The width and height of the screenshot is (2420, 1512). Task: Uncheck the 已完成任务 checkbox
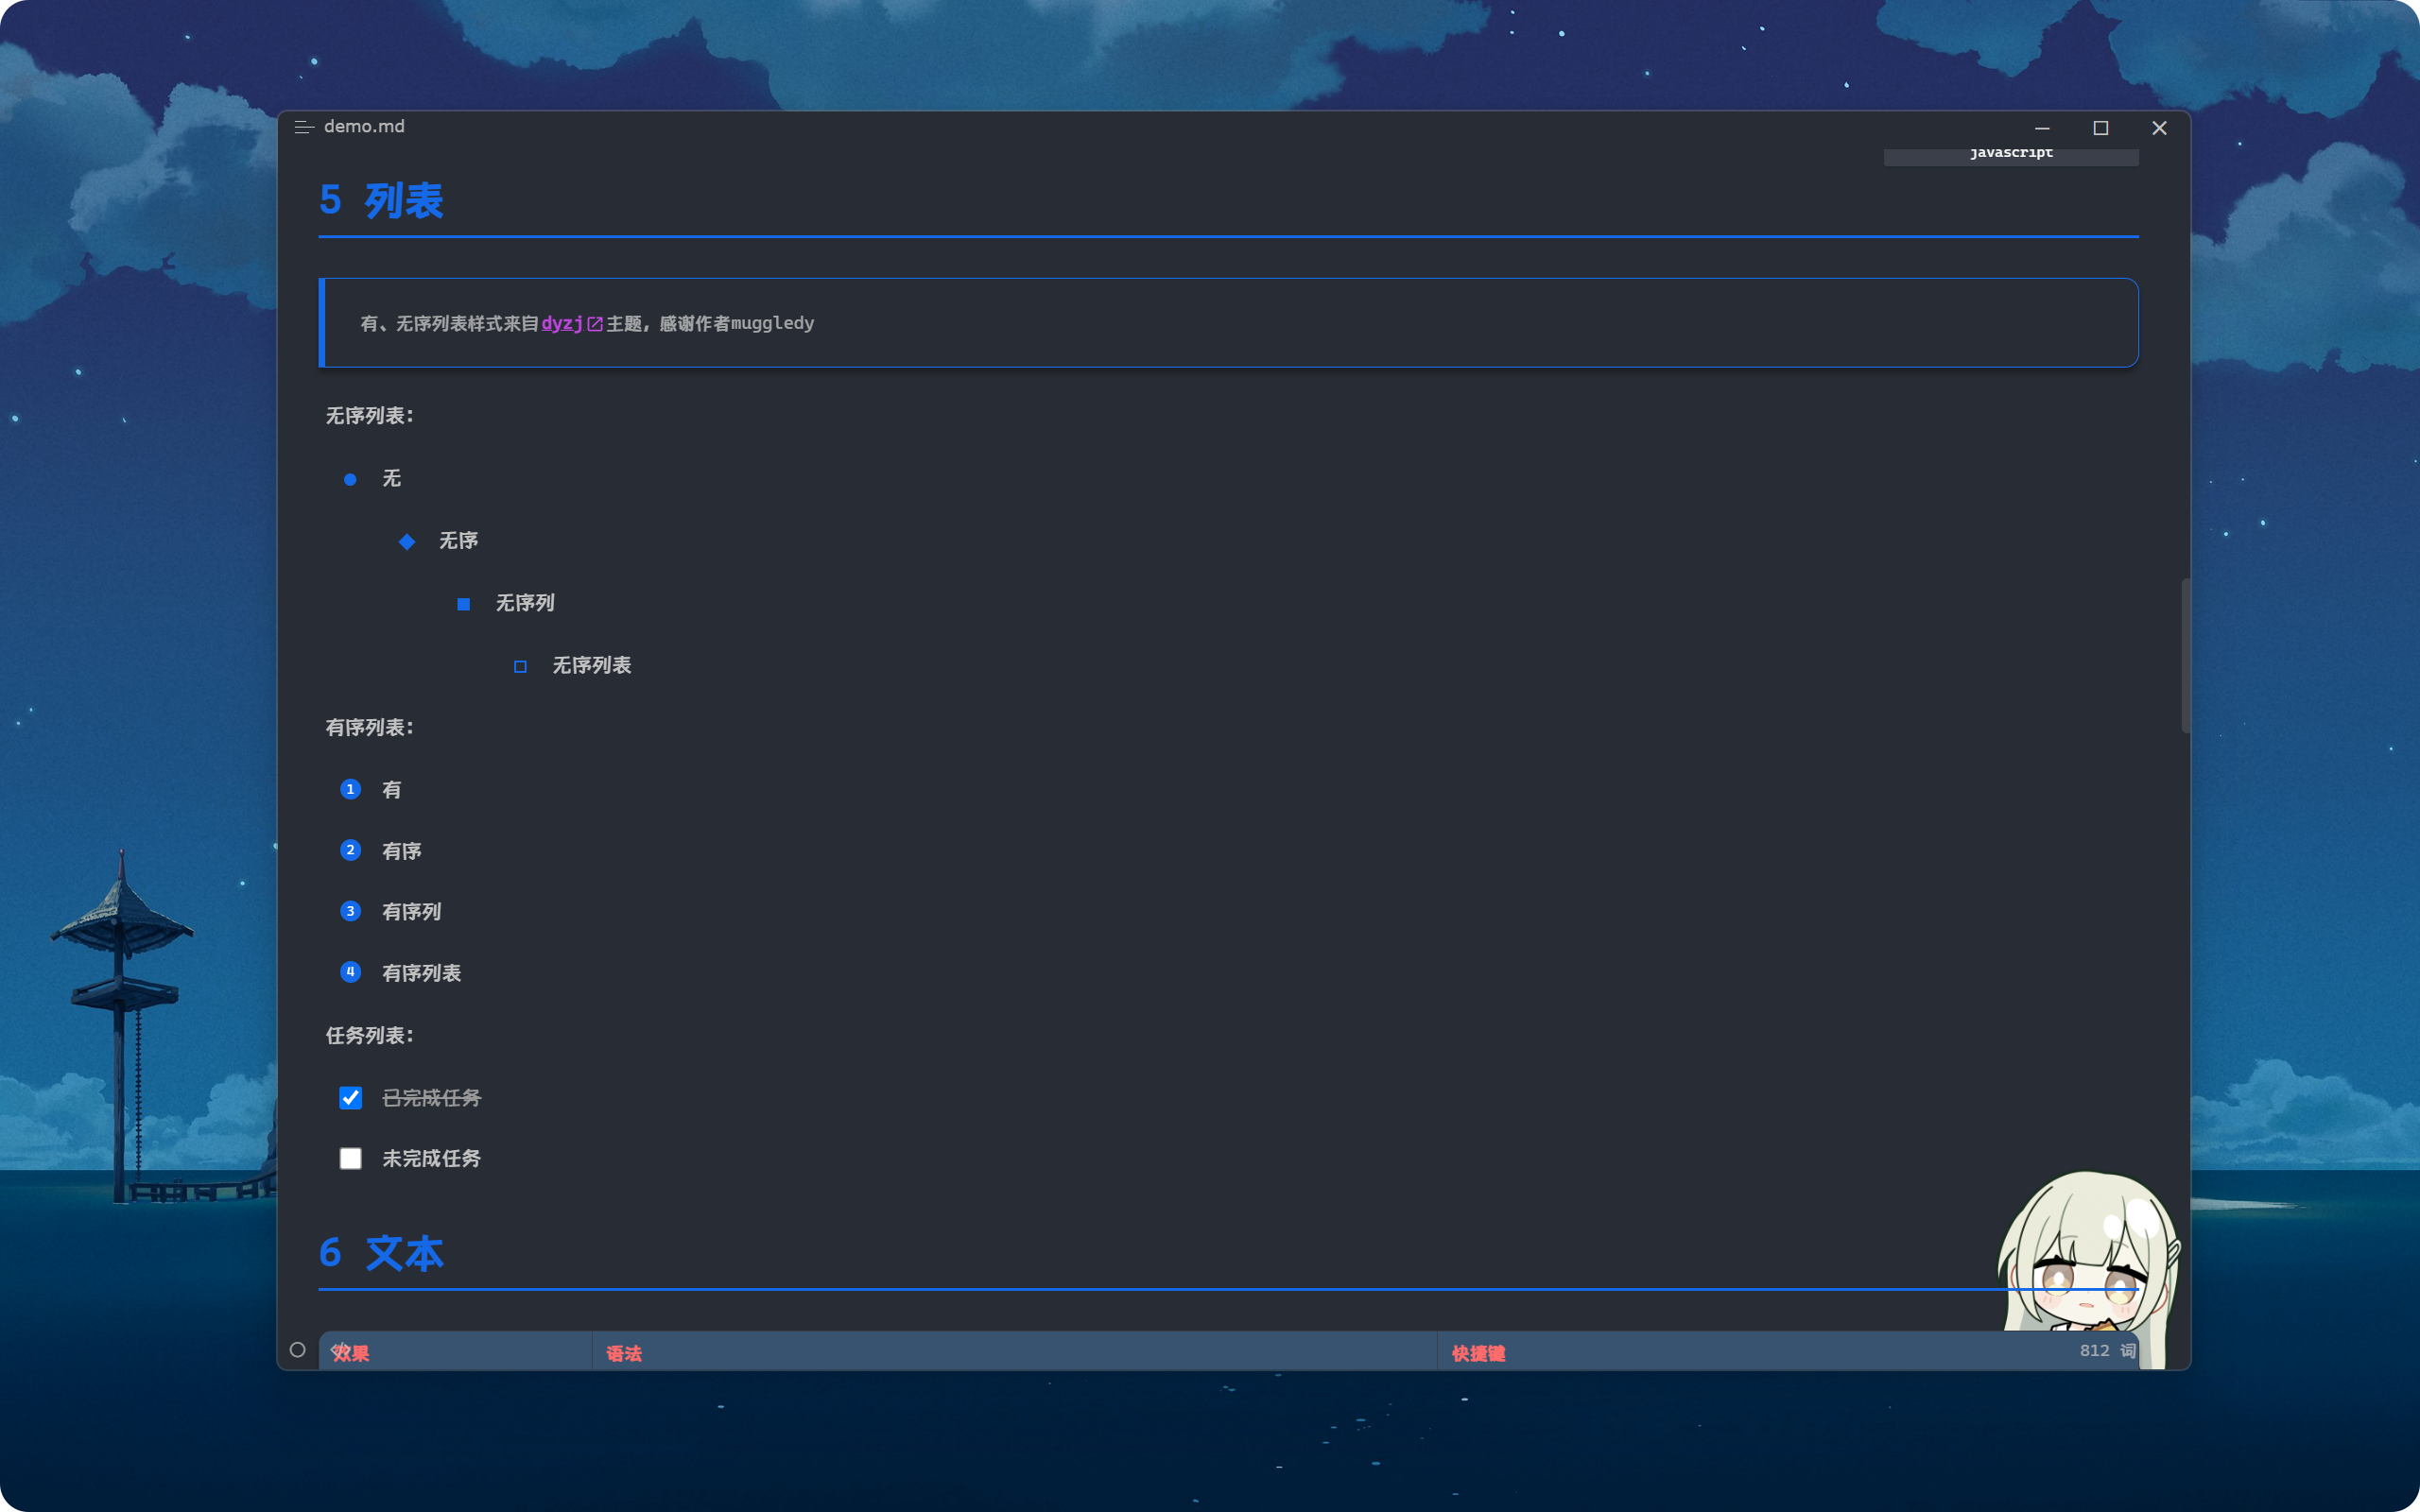click(350, 1098)
